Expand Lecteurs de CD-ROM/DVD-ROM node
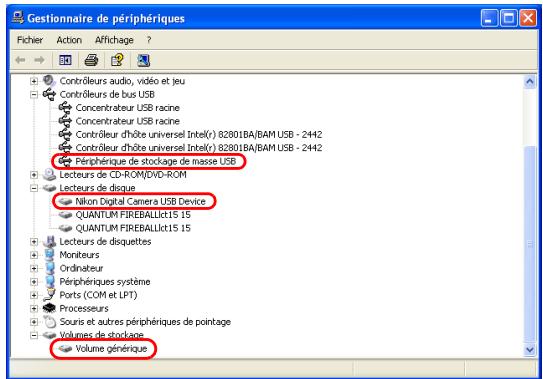 coord(34,175)
